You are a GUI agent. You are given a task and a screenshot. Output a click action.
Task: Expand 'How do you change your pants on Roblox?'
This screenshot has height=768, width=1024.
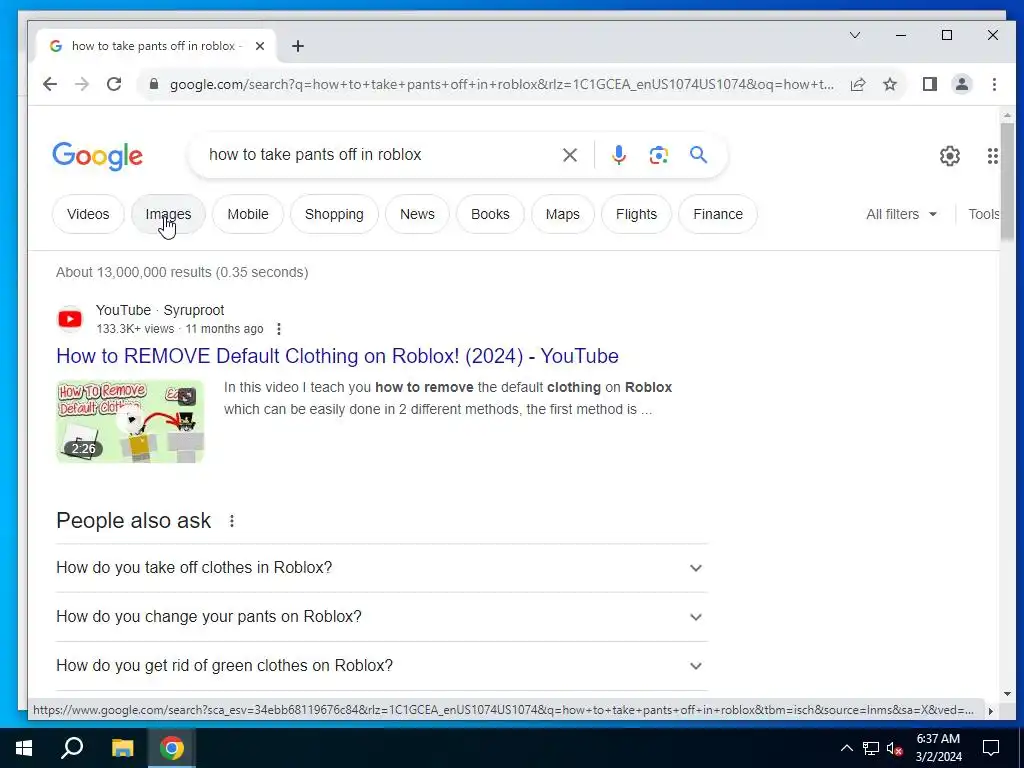(382, 616)
